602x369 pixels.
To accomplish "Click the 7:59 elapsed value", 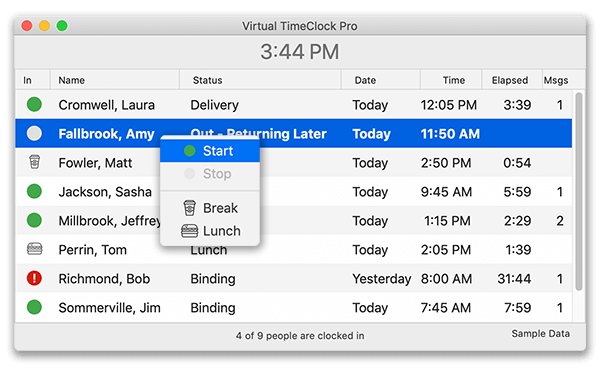I will [517, 308].
